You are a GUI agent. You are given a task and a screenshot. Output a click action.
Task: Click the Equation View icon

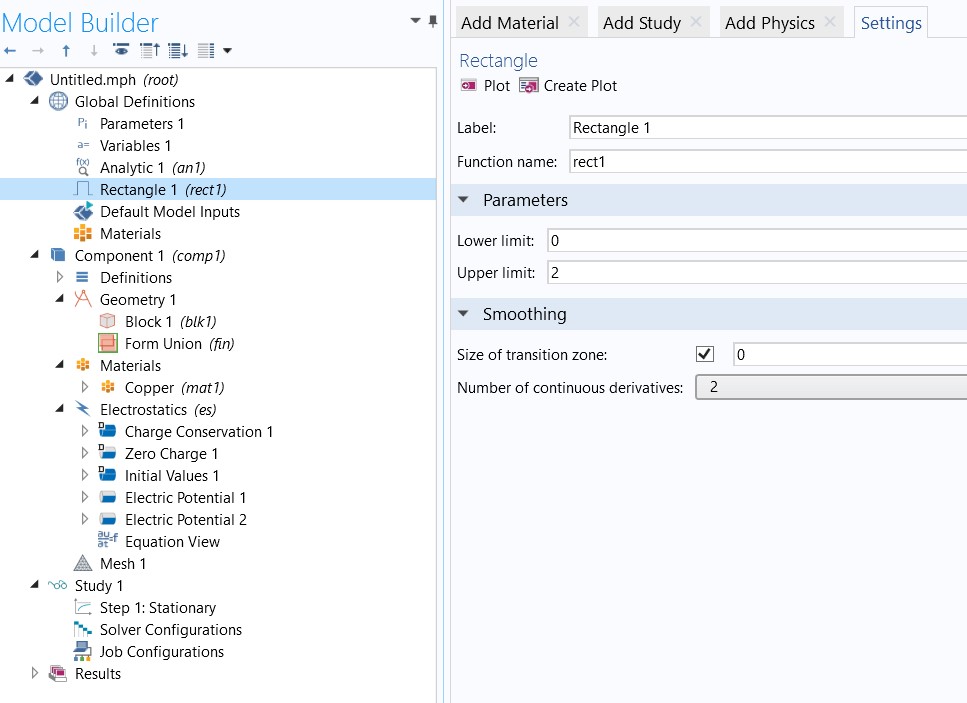(108, 542)
